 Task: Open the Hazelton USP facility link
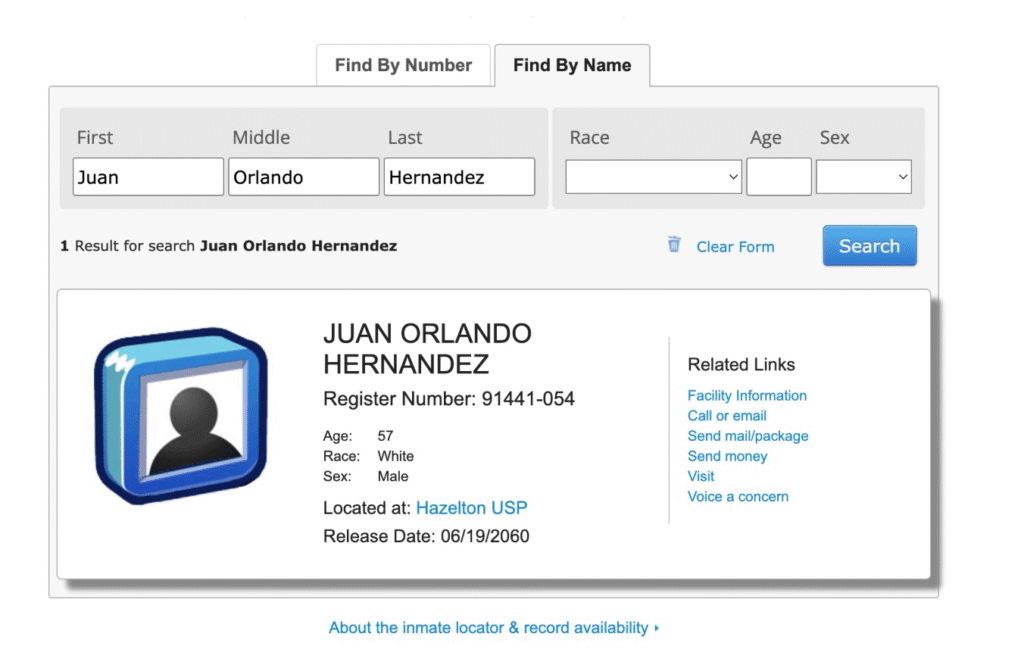tap(471, 508)
